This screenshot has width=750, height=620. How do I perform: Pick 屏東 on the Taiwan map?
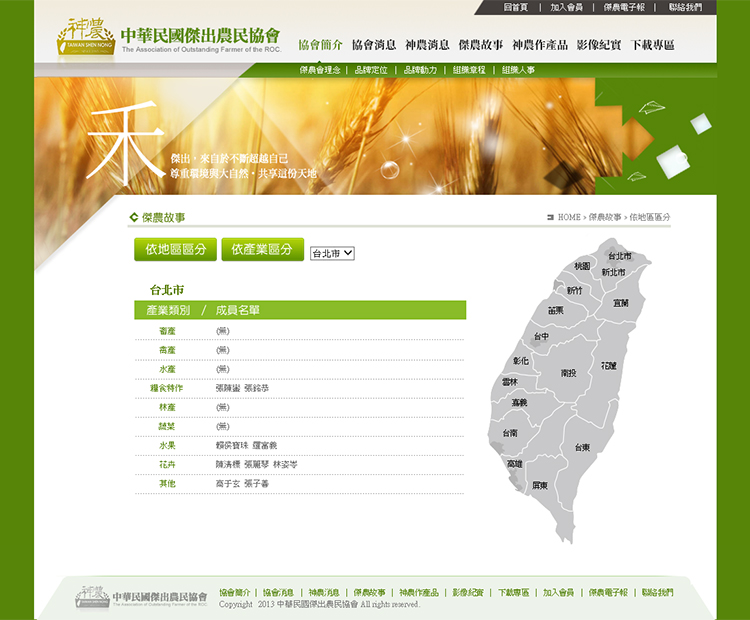pyautogui.click(x=540, y=485)
